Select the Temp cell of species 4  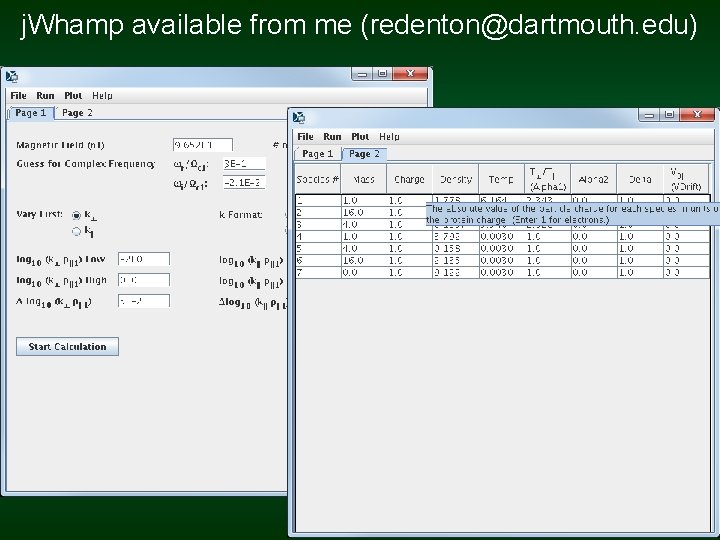(x=502, y=236)
